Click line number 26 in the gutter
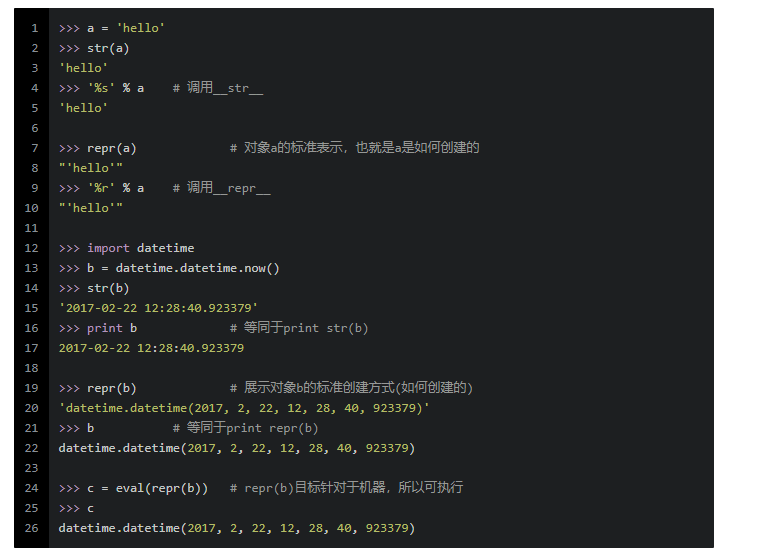Viewport: 784px width, 553px height. (32, 528)
